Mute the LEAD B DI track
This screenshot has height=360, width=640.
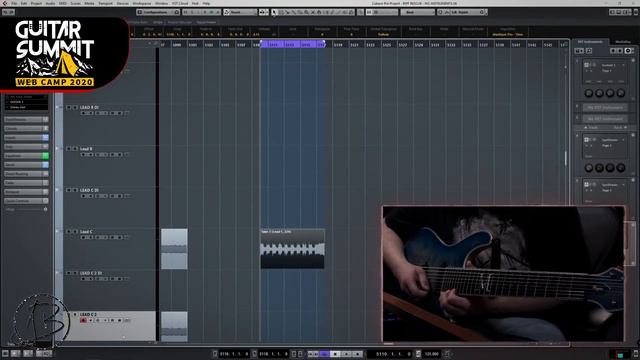pyautogui.click(x=69, y=107)
